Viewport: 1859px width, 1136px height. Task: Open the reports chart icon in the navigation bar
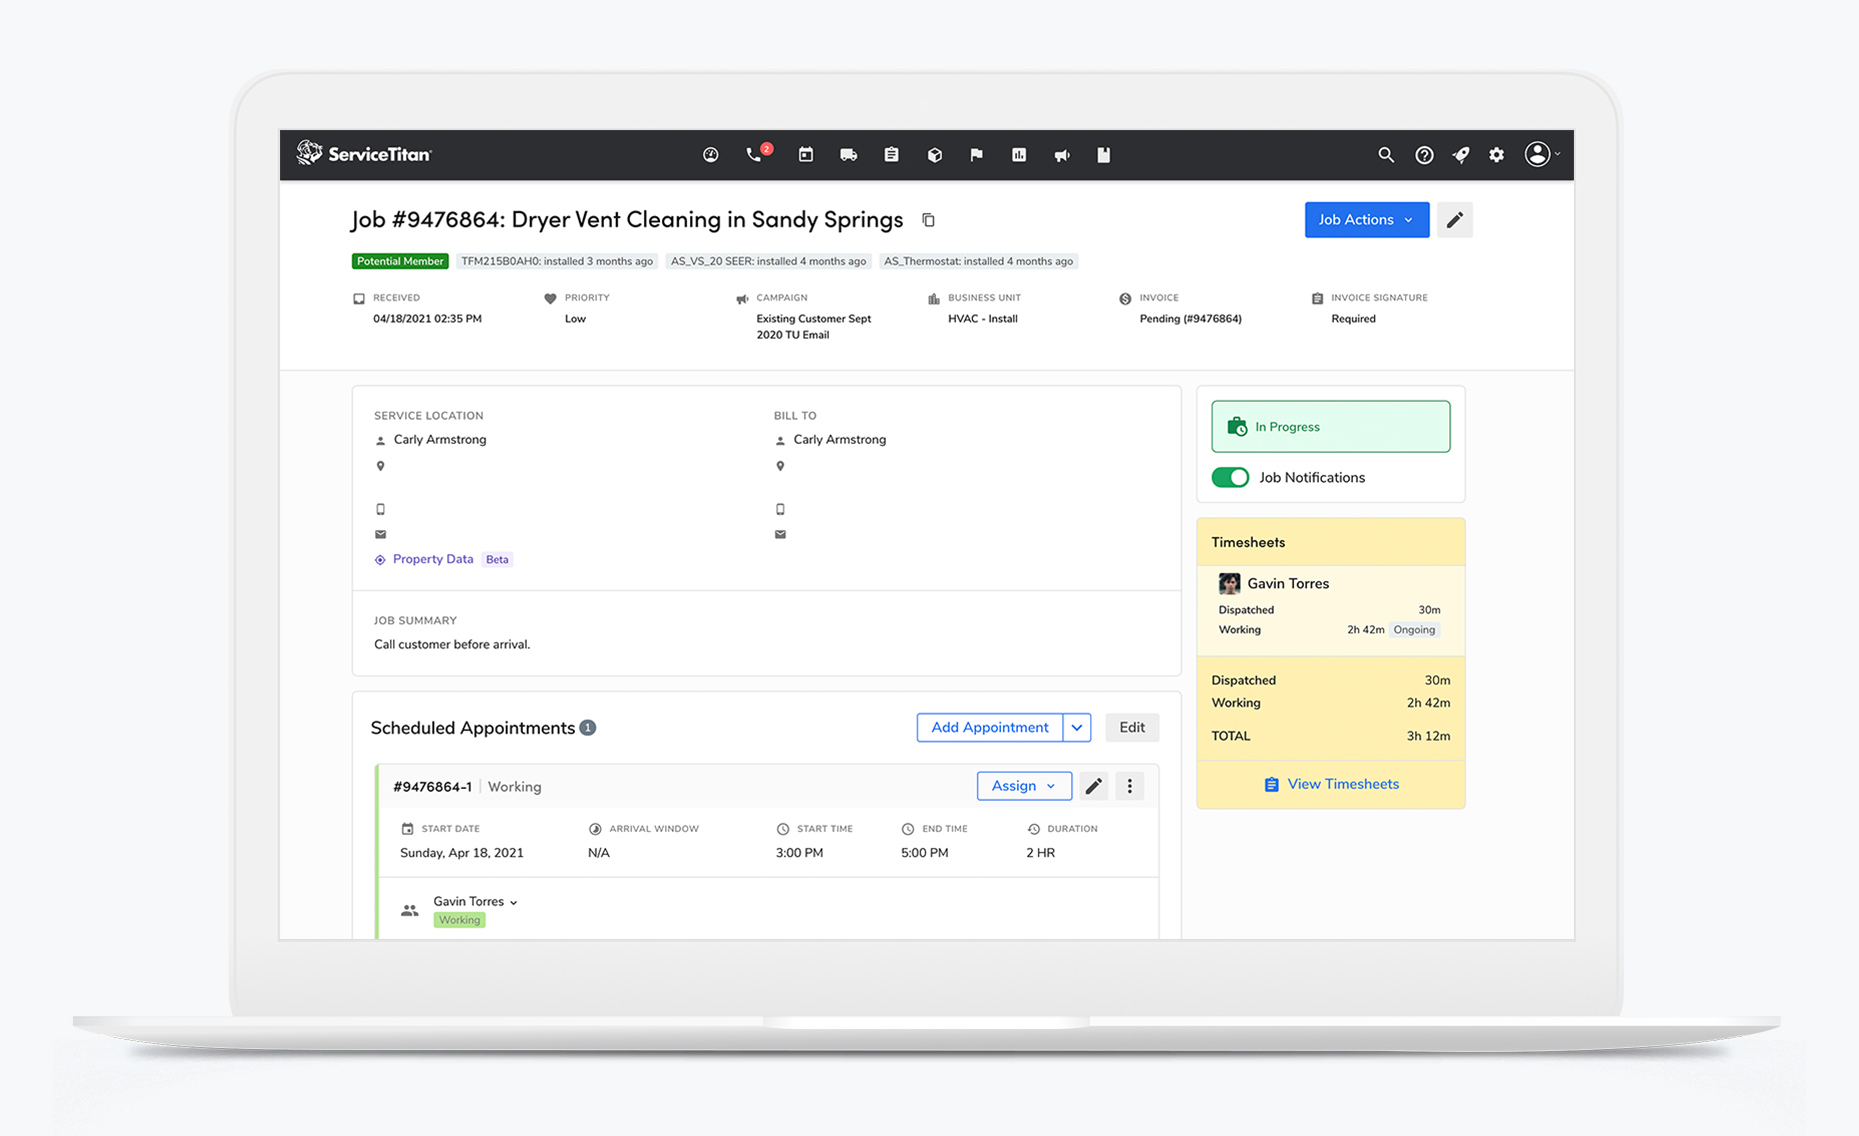point(1019,155)
